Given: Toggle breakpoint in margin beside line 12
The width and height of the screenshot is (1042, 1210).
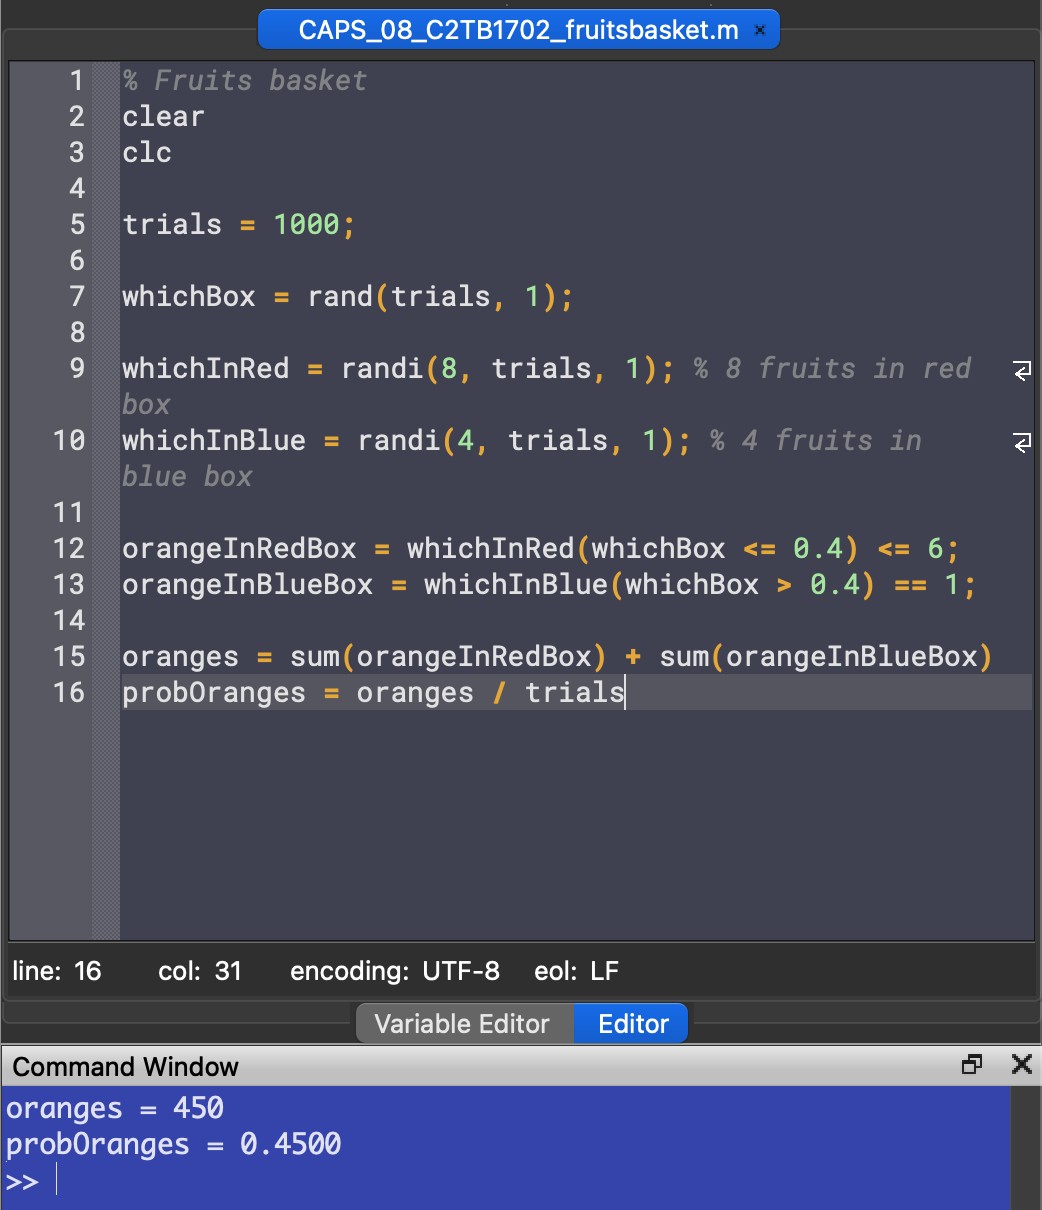Looking at the screenshot, I should [106, 549].
